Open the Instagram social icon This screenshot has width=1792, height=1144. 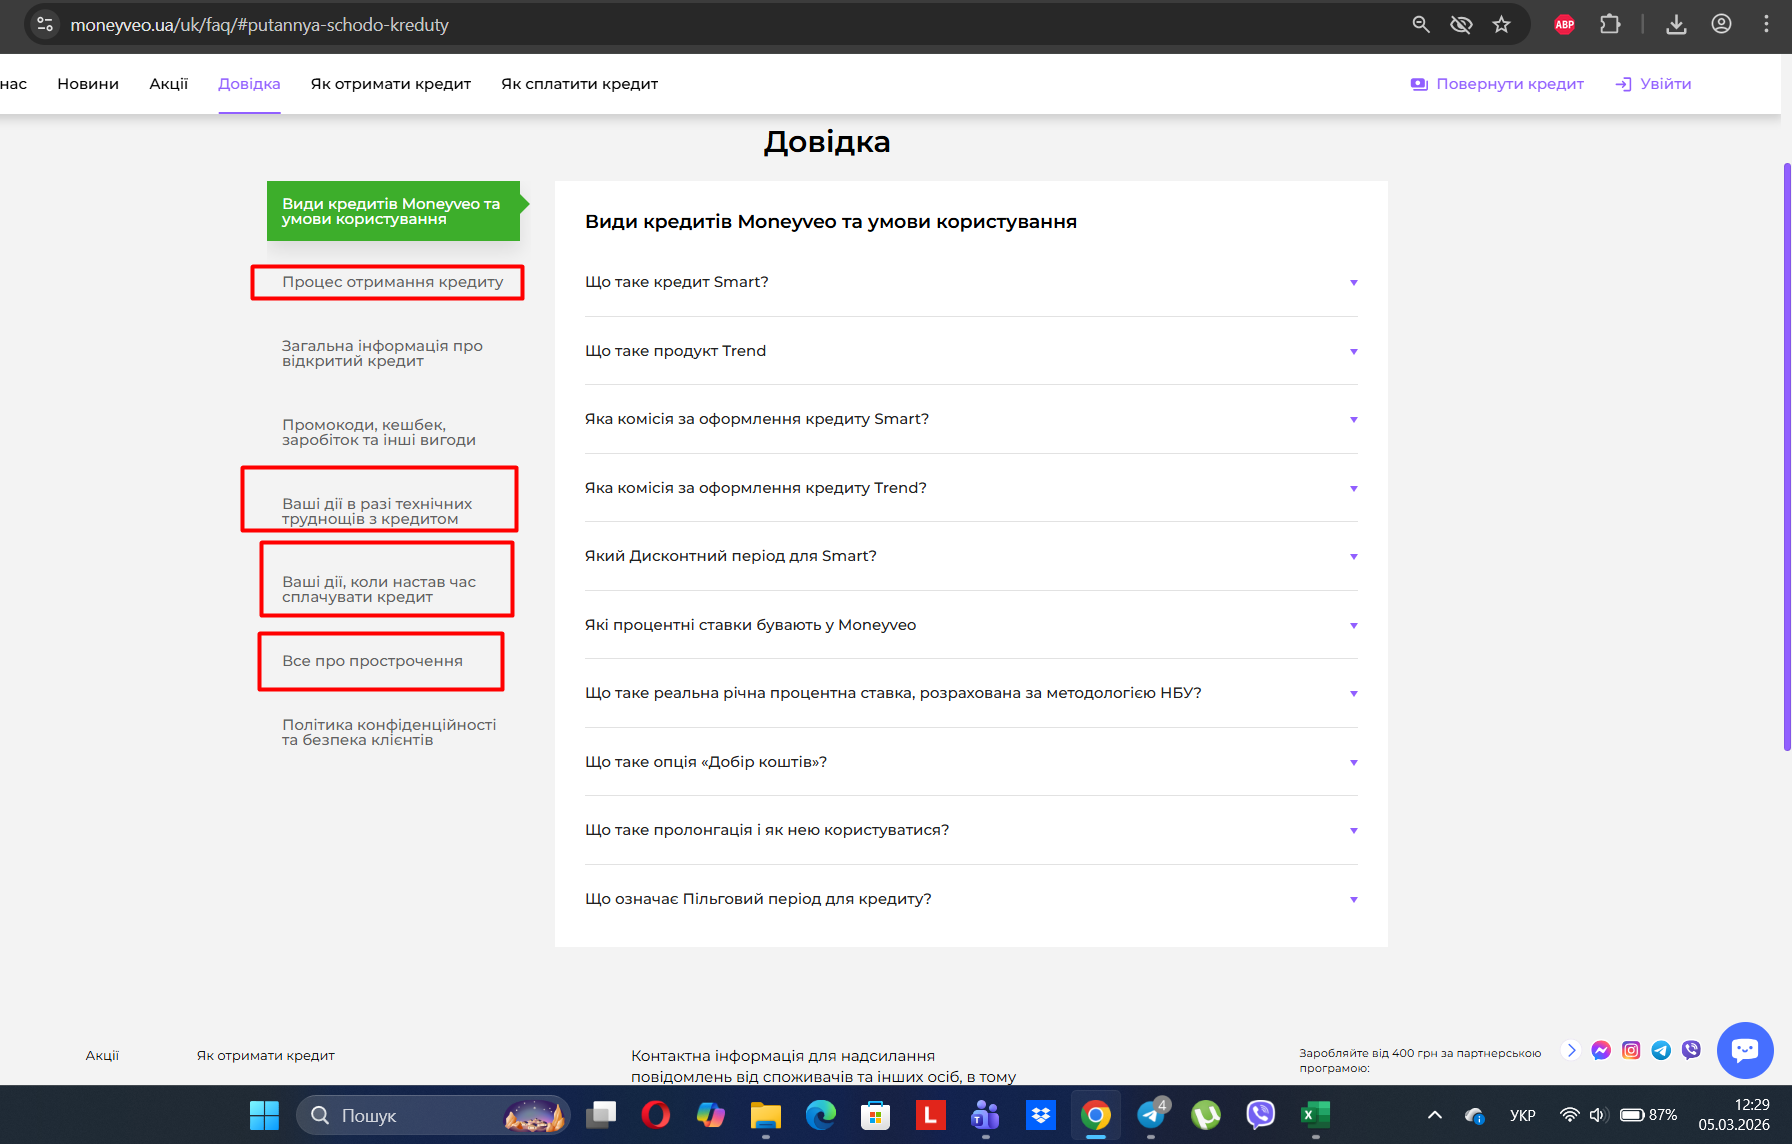point(1631,1050)
